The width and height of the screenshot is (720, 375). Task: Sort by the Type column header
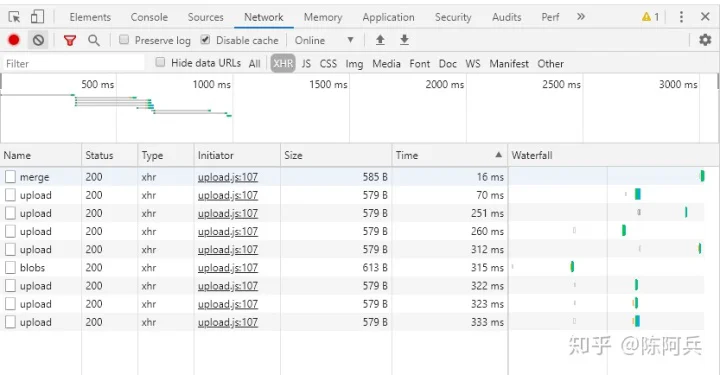pos(166,155)
